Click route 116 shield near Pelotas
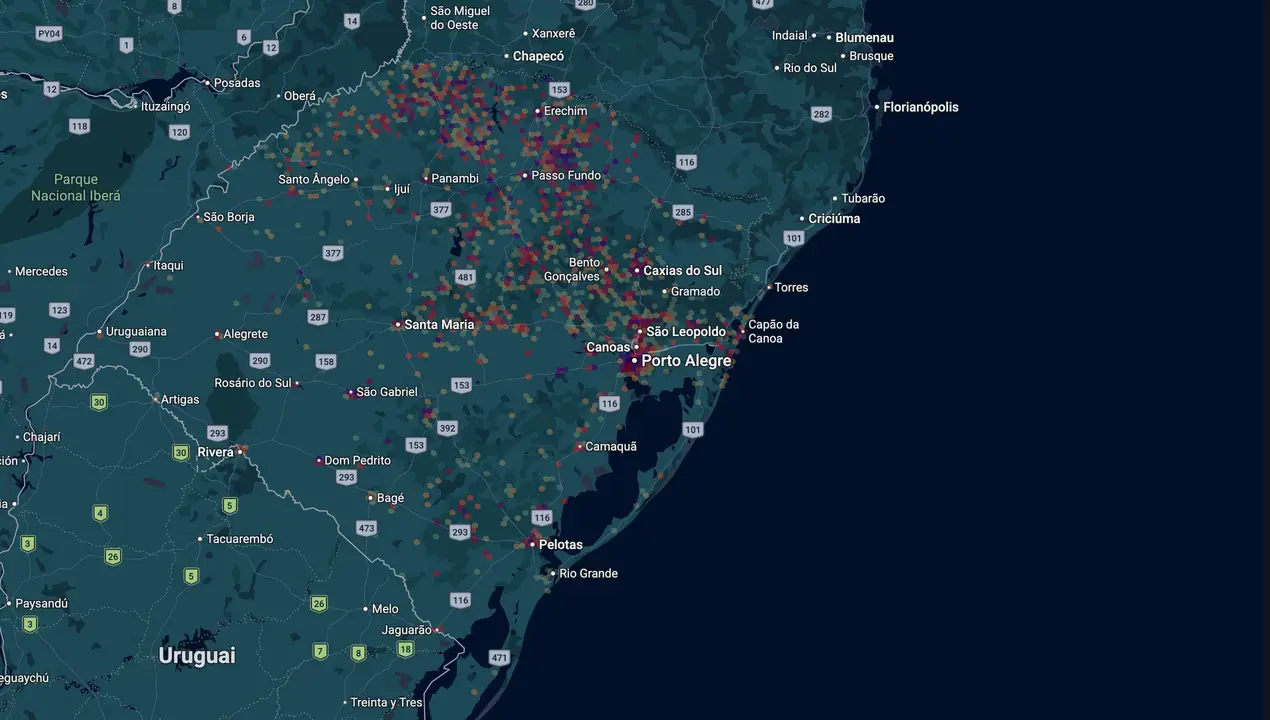This screenshot has height=720, width=1270. coord(542,517)
